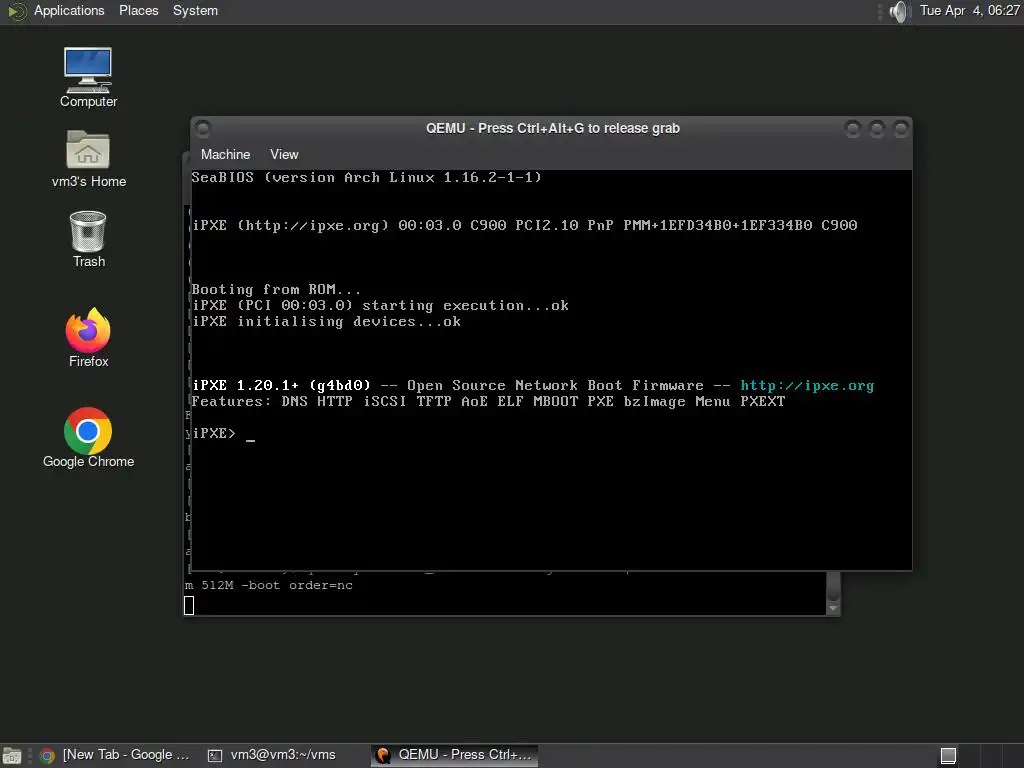Image resolution: width=1024 pixels, height=768 pixels.
Task: Select the Google Chrome desktop icon
Action: (x=88, y=438)
